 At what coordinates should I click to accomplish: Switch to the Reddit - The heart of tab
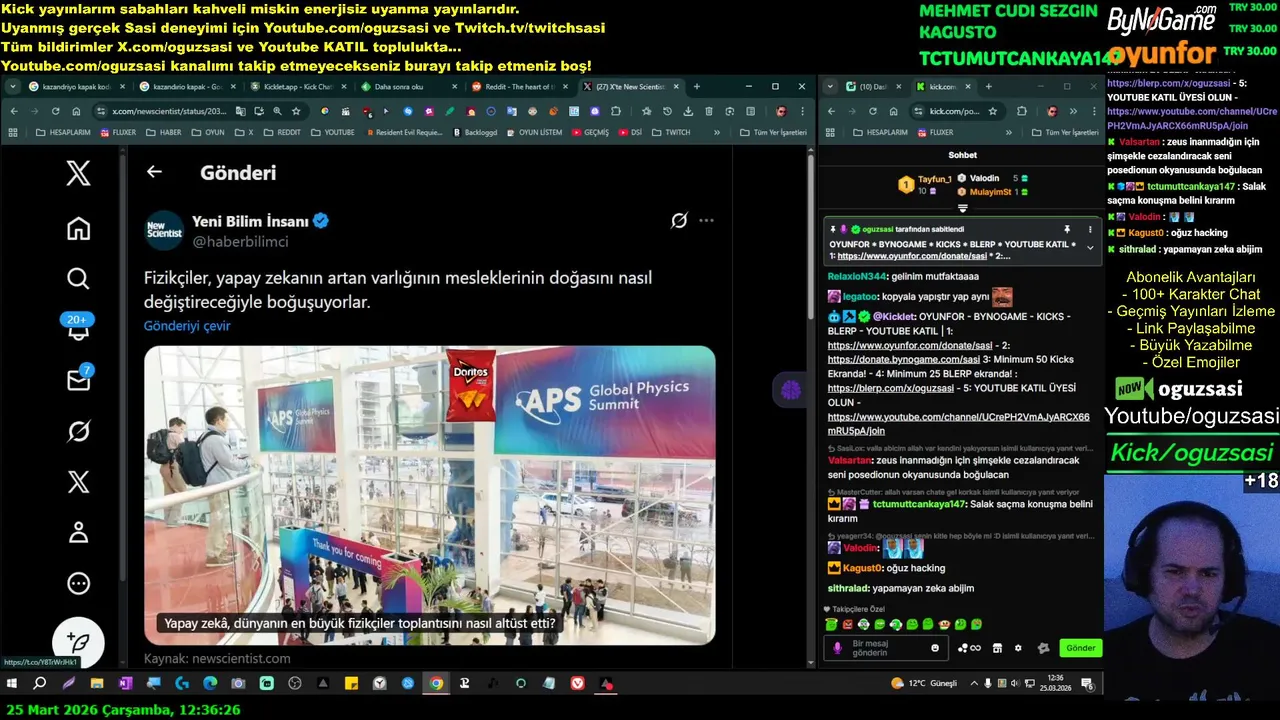519,87
